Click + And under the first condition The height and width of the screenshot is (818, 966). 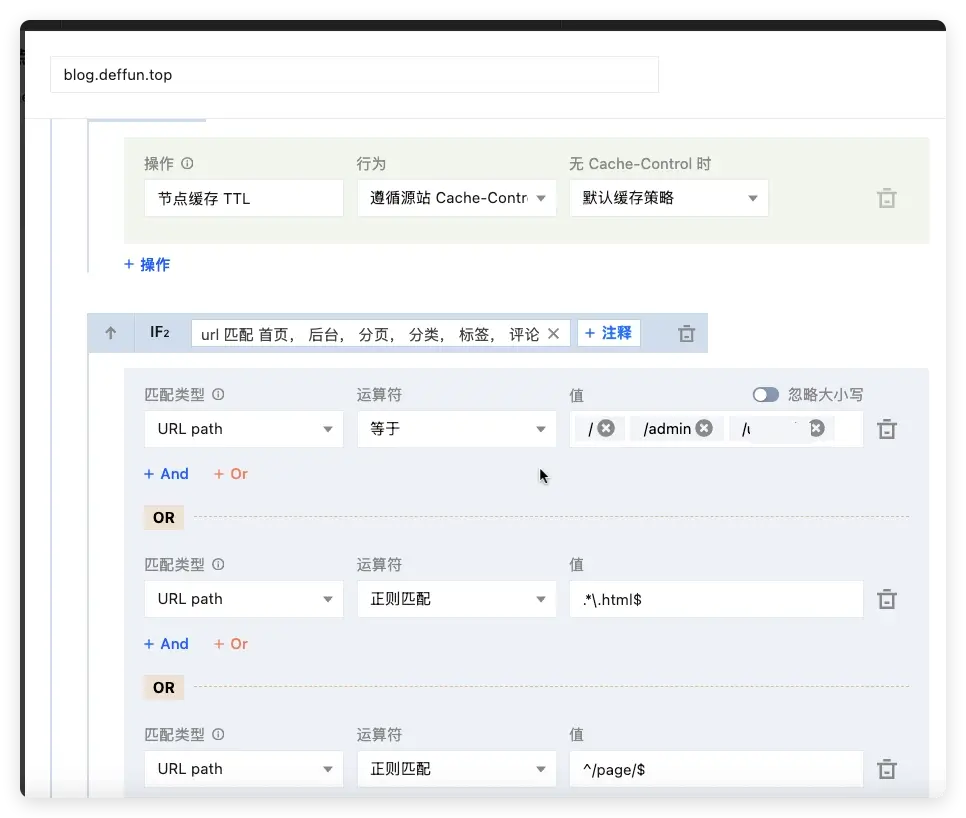tap(166, 474)
